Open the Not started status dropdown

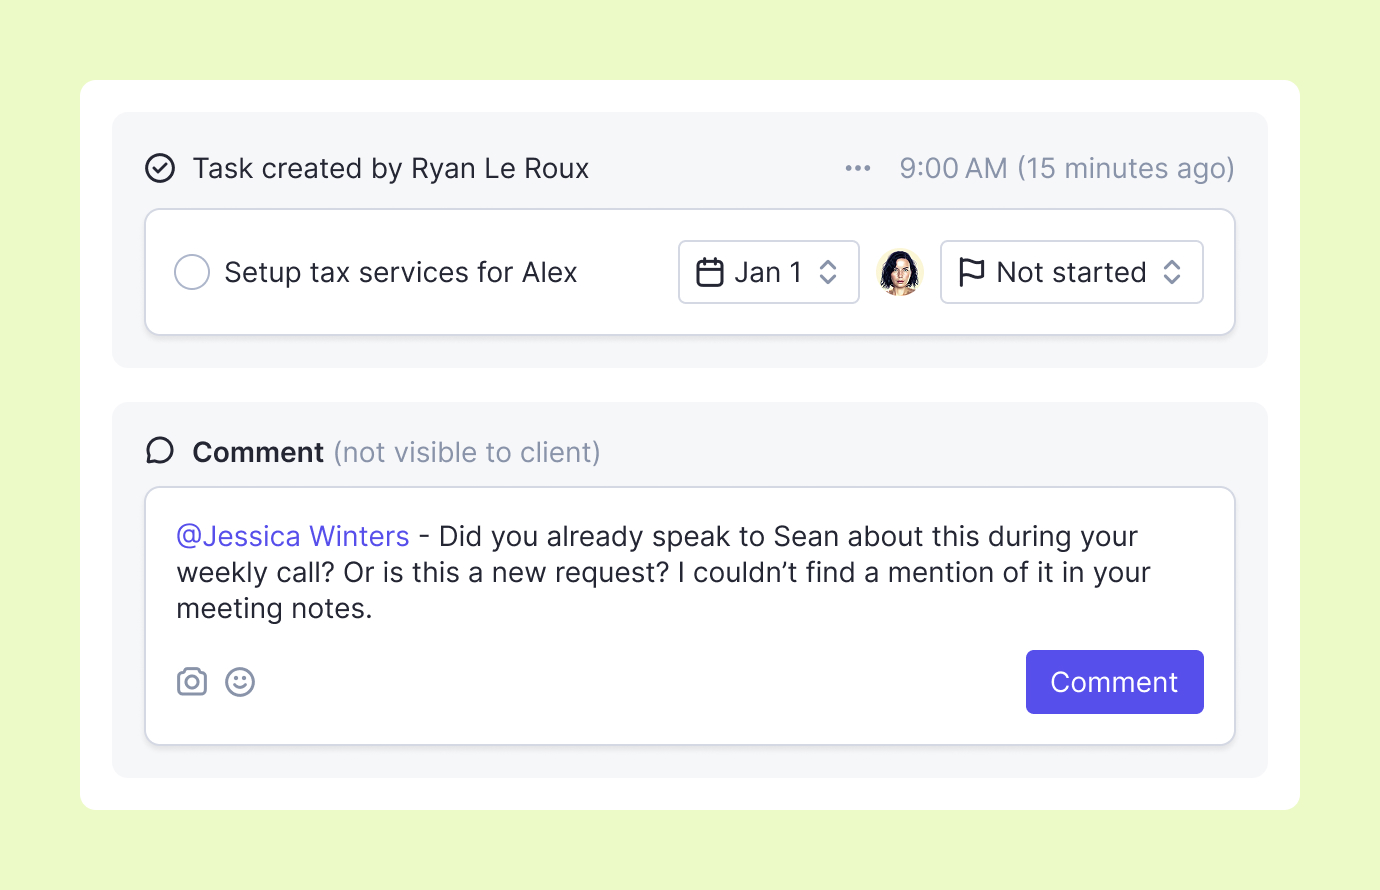click(1071, 272)
